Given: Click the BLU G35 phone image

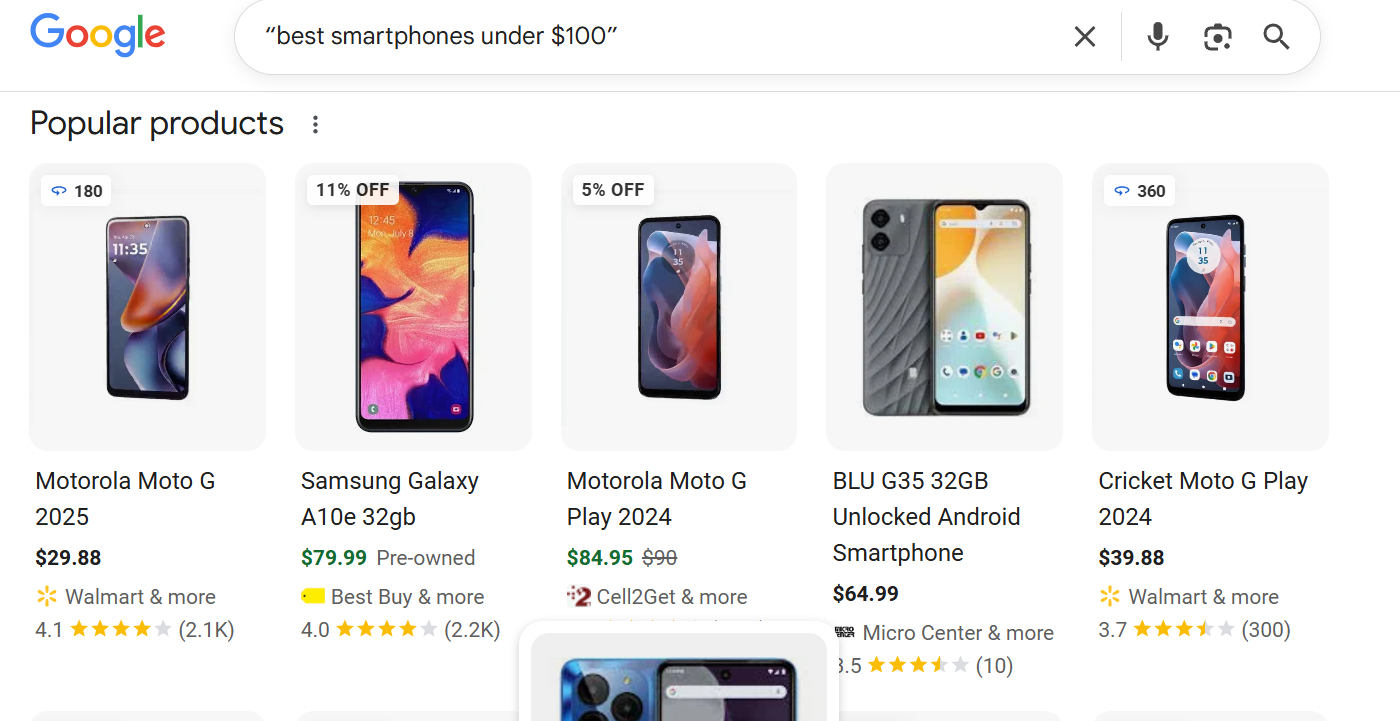Looking at the screenshot, I should coord(943,306).
